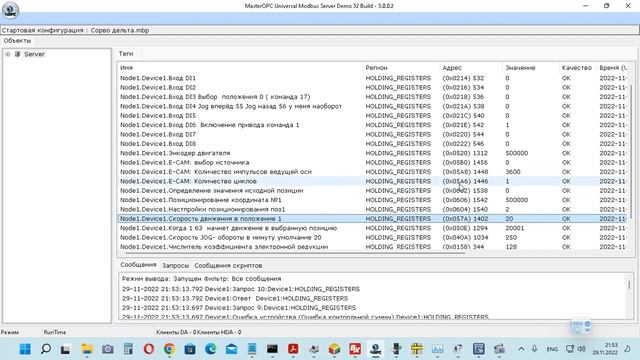Click value 3600 in the Значение column

coord(513,172)
